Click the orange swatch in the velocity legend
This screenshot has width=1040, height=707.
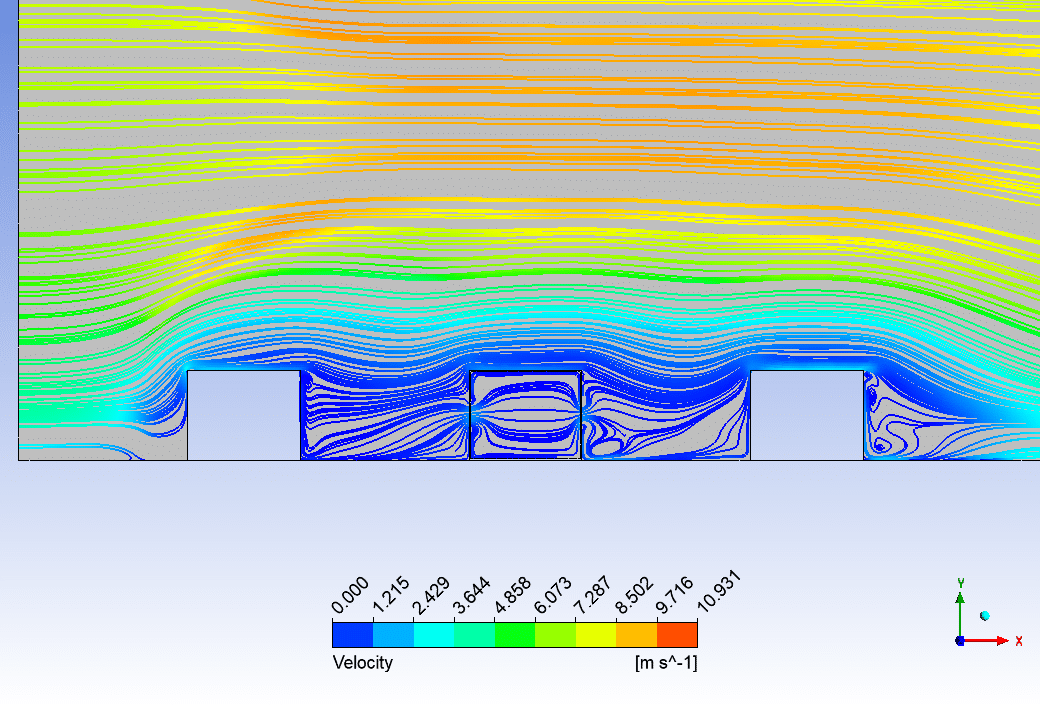636,635
